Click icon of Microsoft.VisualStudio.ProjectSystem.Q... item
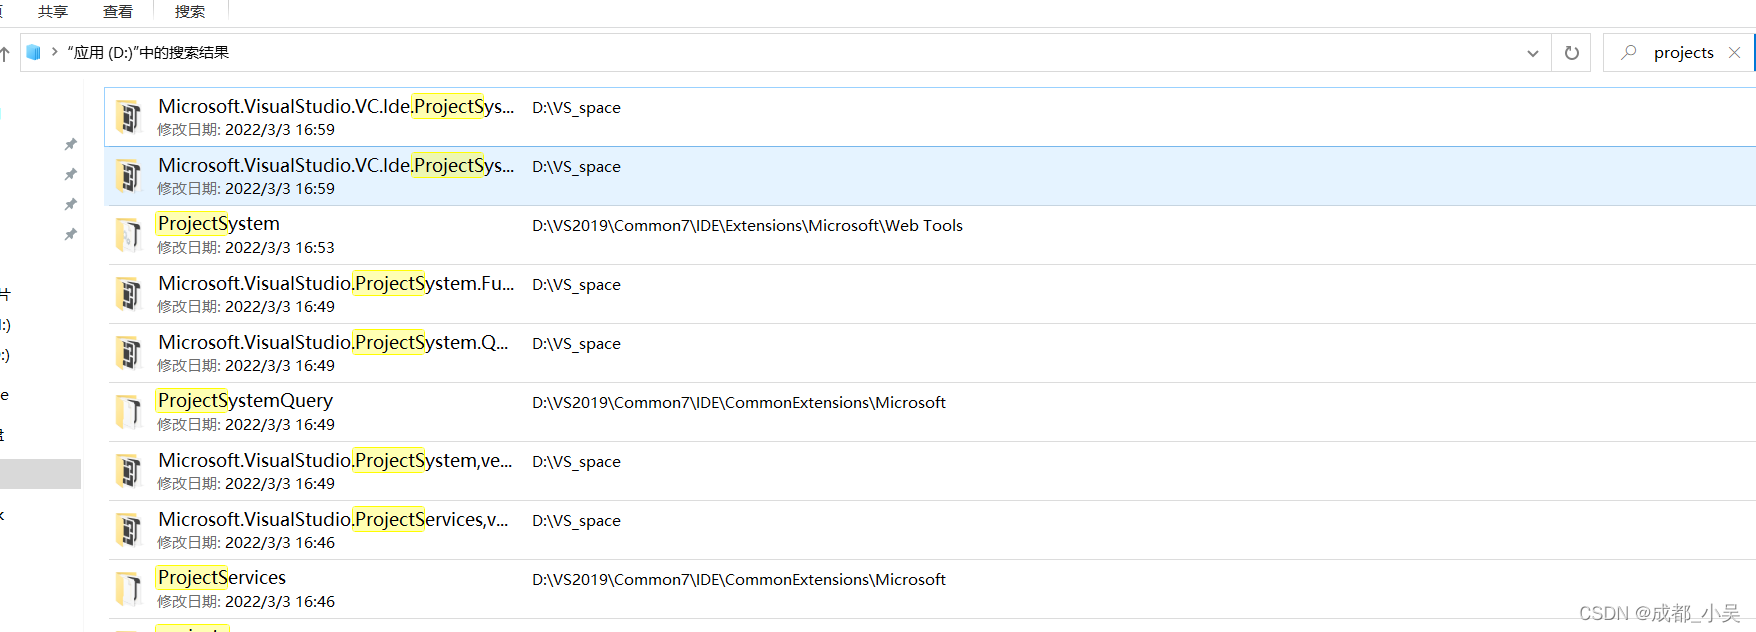 pos(128,353)
